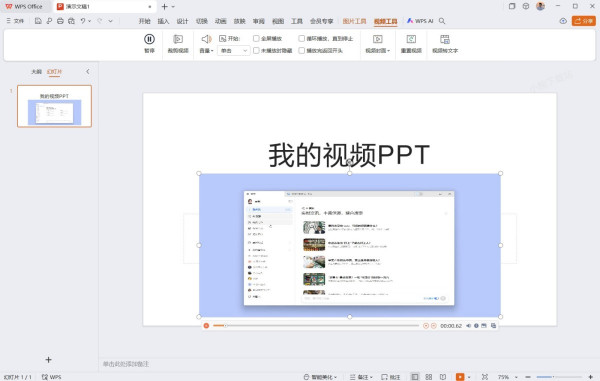Switch to the 设计 ribbon tab

click(x=182, y=21)
